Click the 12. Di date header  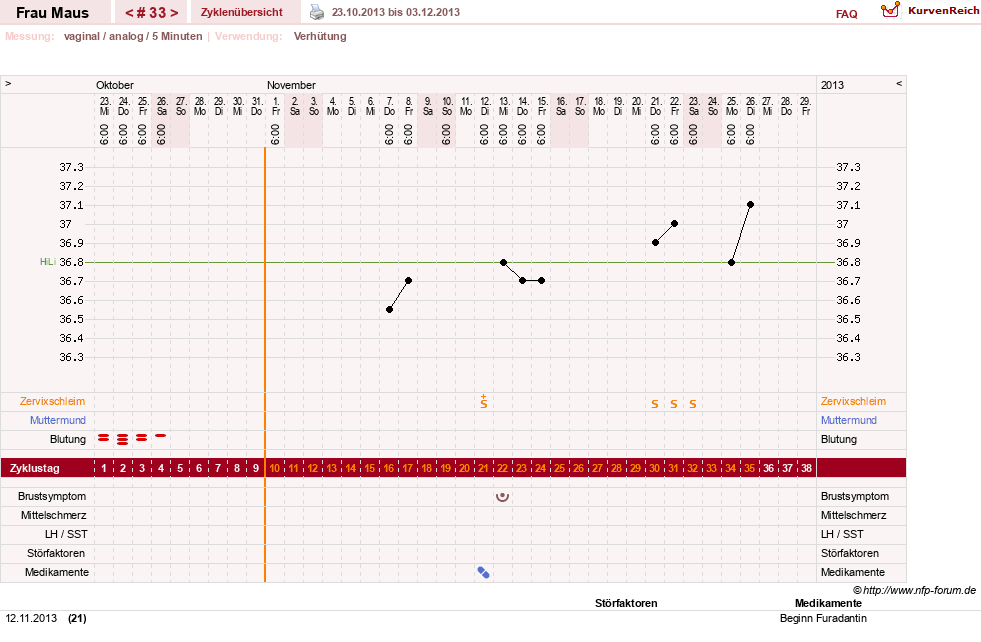point(485,106)
